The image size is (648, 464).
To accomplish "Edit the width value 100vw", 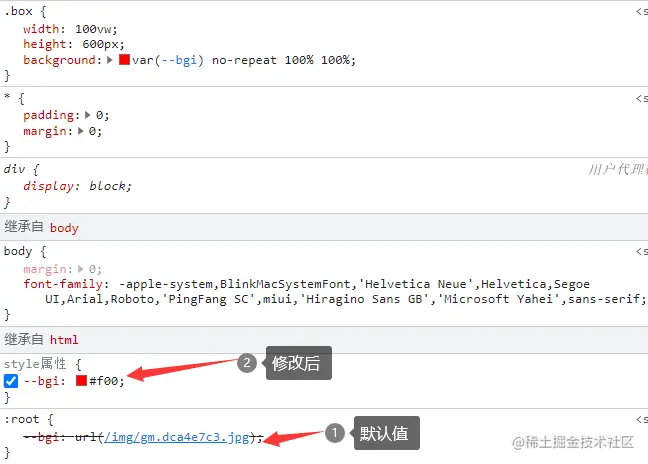I will tap(93, 29).
